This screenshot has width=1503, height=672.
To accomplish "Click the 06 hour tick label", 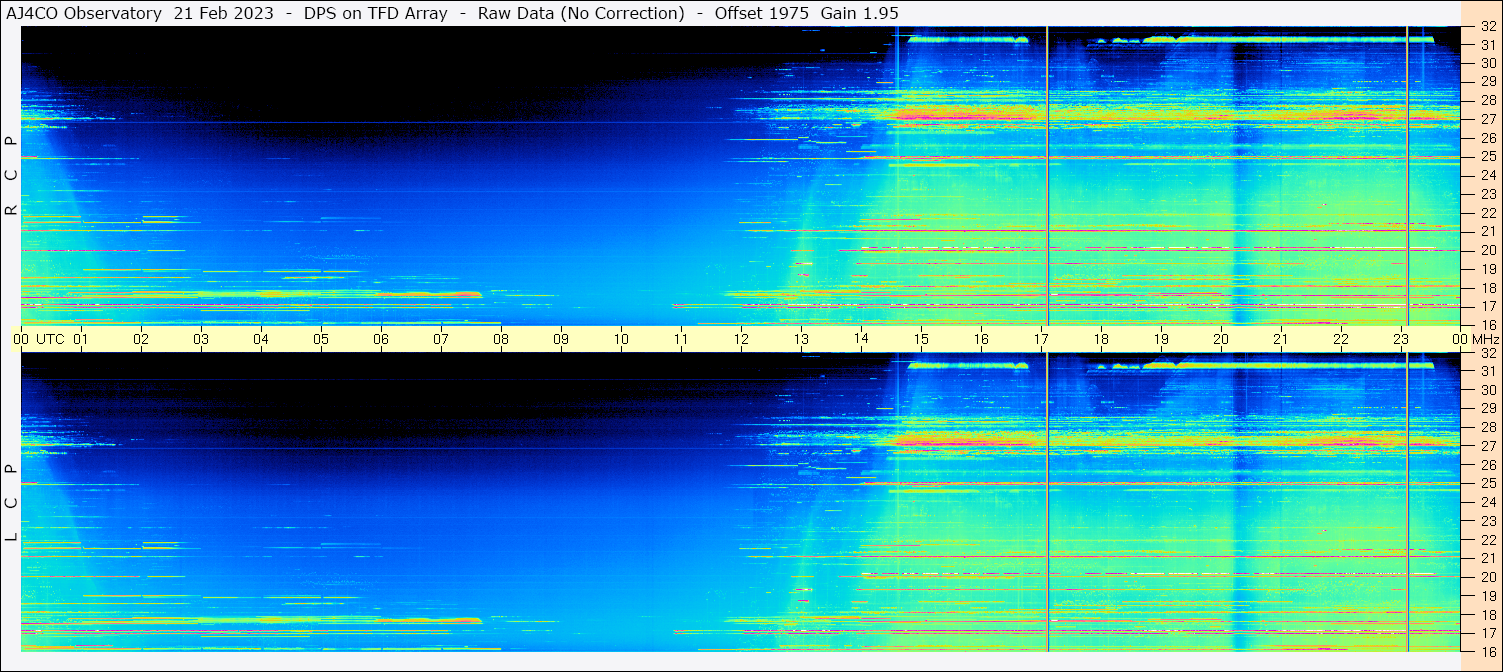I will 381,339.
